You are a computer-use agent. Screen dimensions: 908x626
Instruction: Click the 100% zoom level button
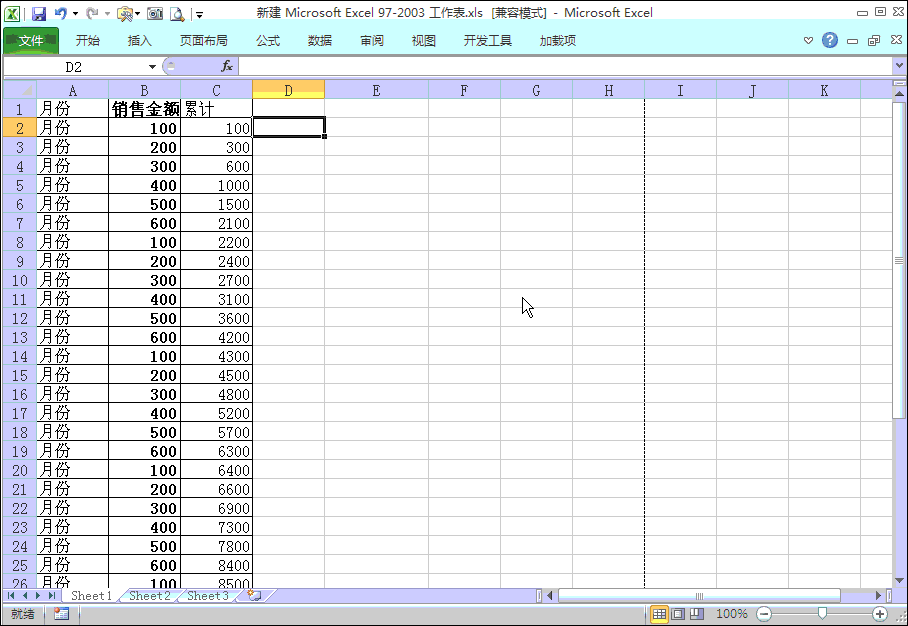point(732,614)
